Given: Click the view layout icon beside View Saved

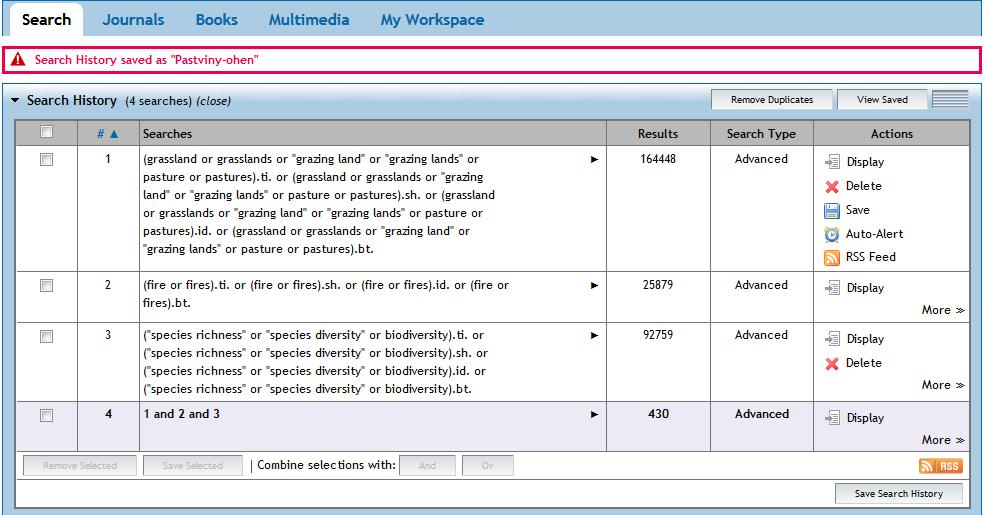Looking at the screenshot, I should (x=950, y=99).
